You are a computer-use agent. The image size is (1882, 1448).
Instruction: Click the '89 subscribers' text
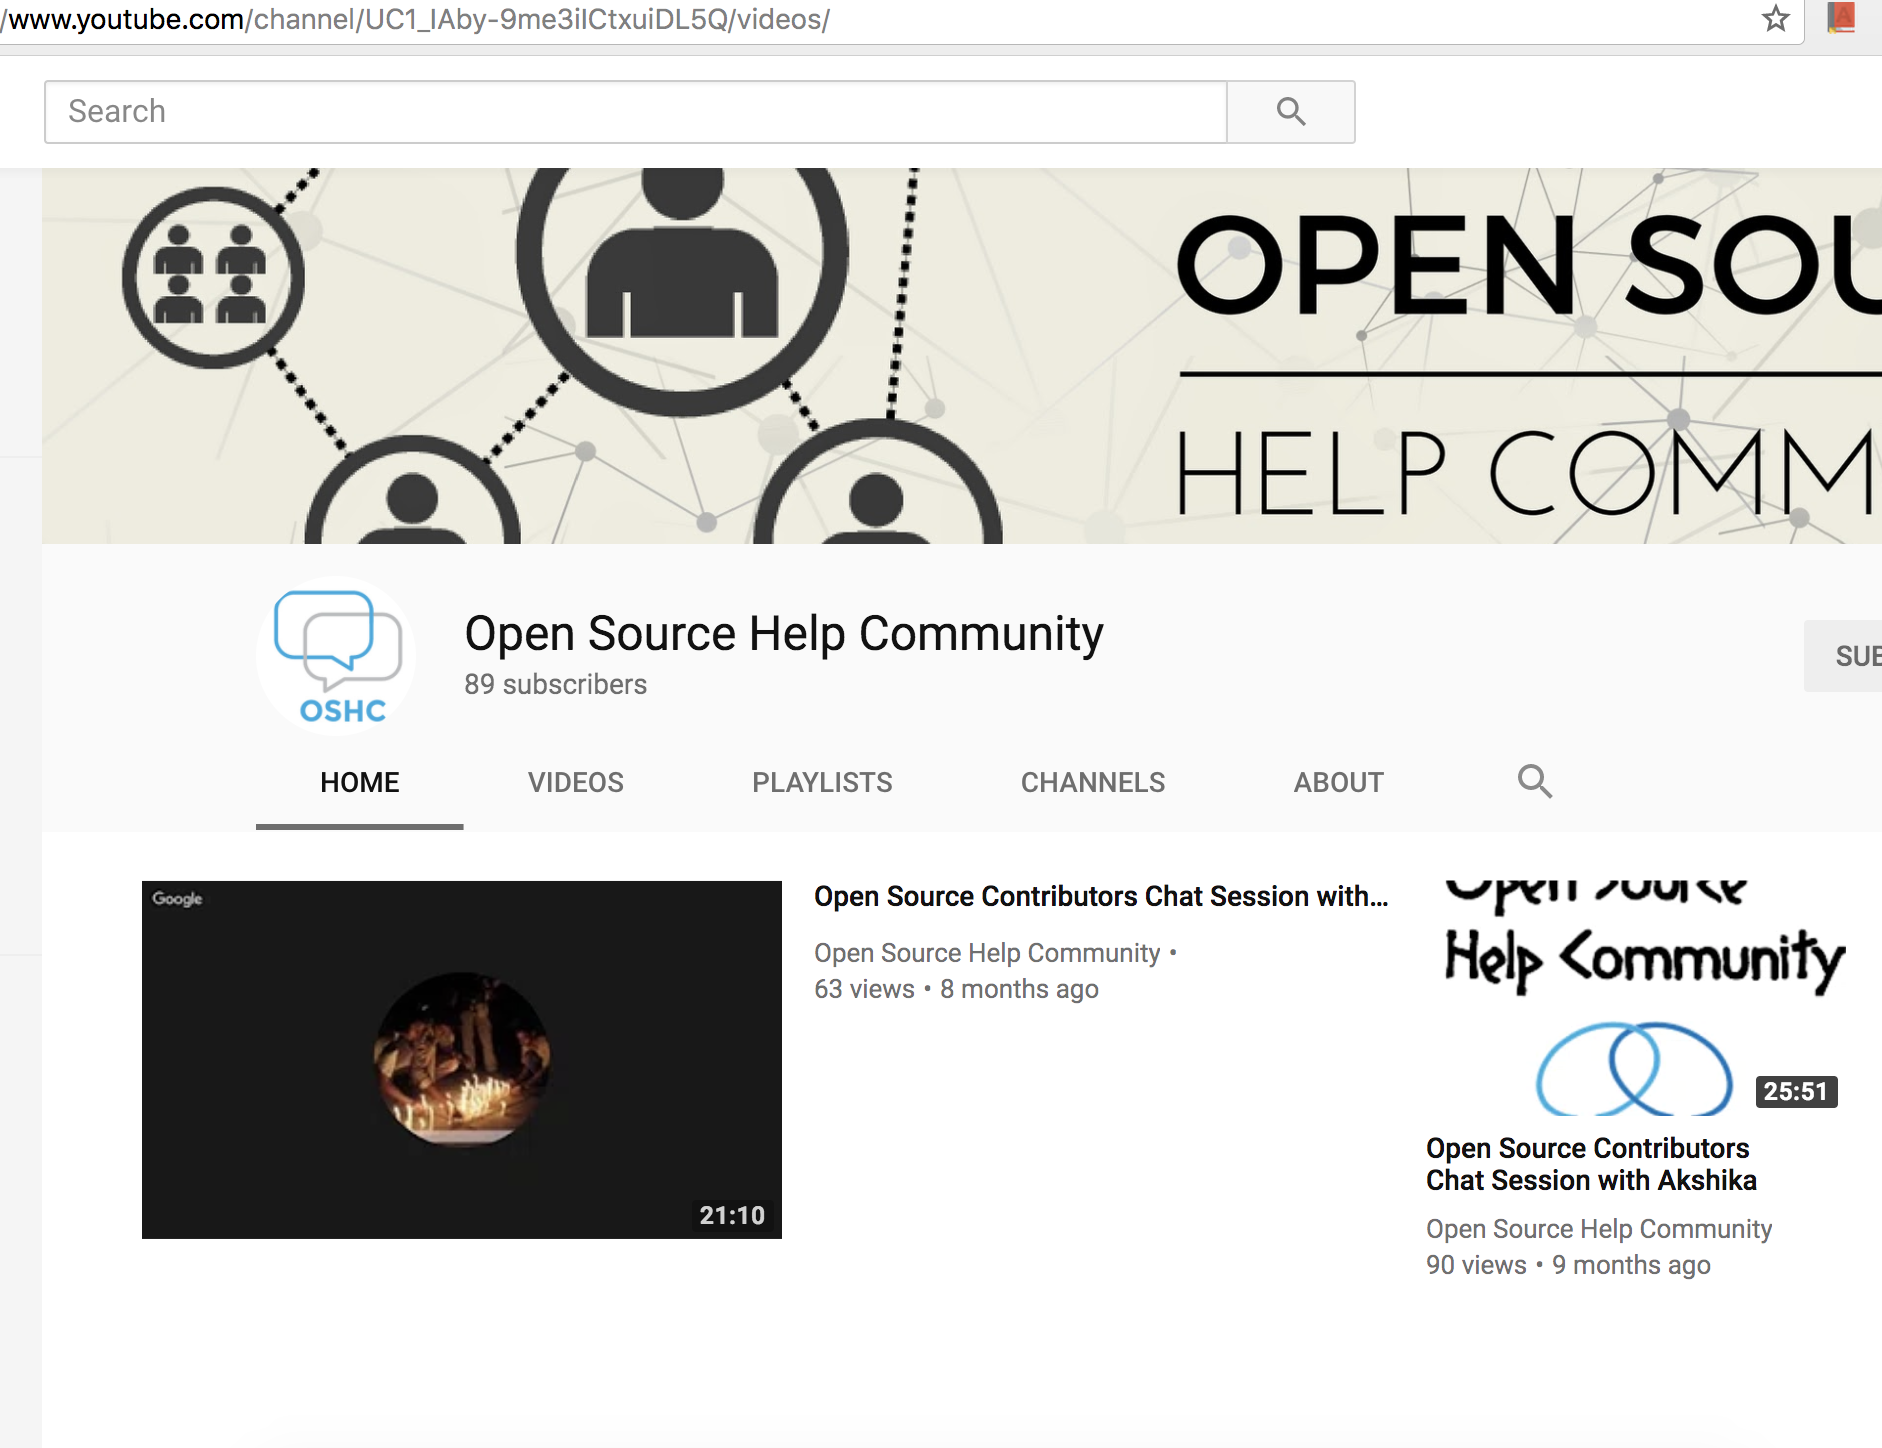tap(556, 685)
